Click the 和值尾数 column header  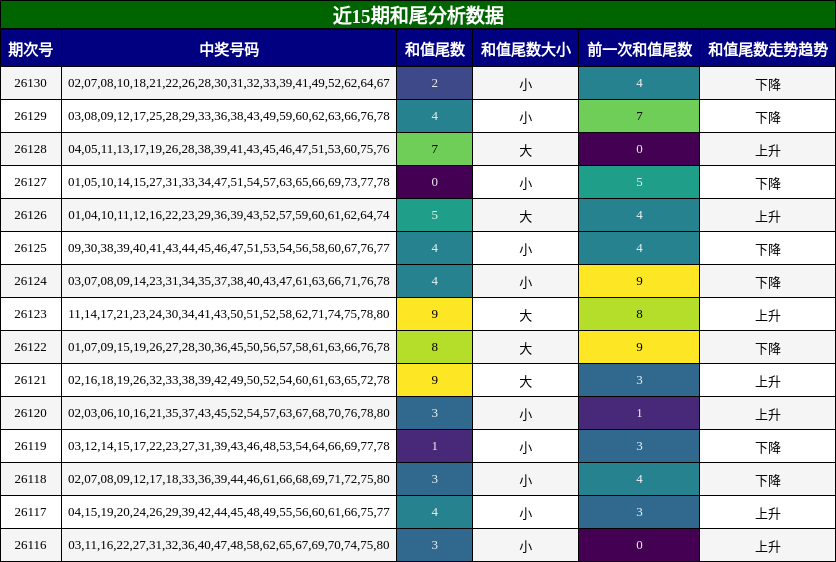point(435,49)
